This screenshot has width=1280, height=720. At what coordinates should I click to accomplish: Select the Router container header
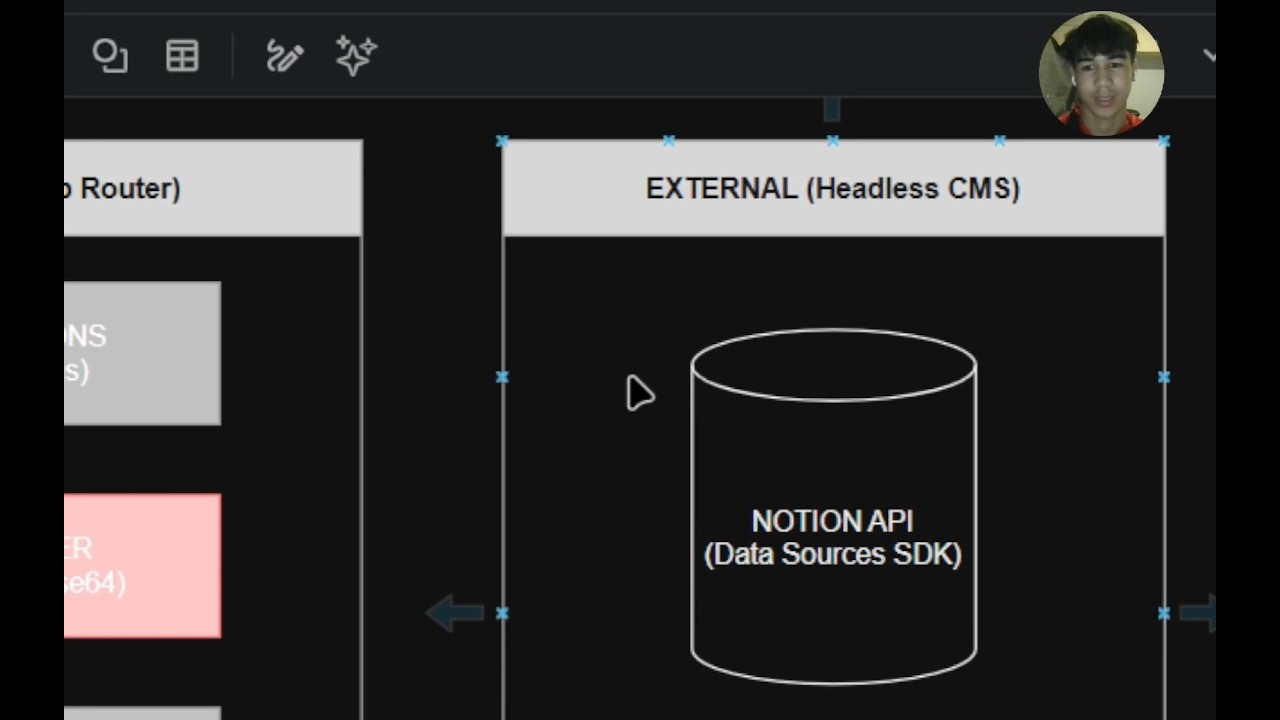pyautogui.click(x=213, y=188)
